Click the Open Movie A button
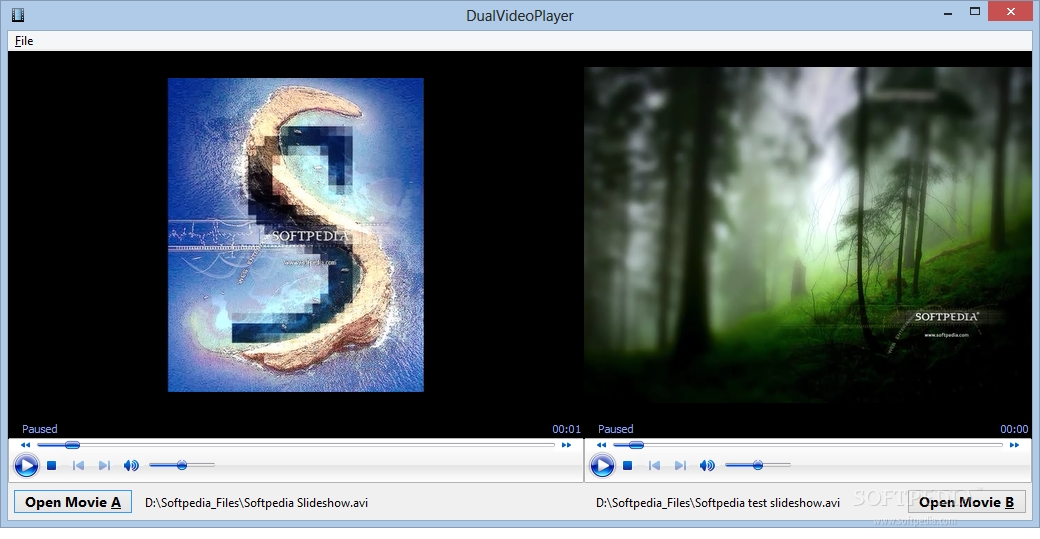1040x539 pixels. tap(73, 502)
